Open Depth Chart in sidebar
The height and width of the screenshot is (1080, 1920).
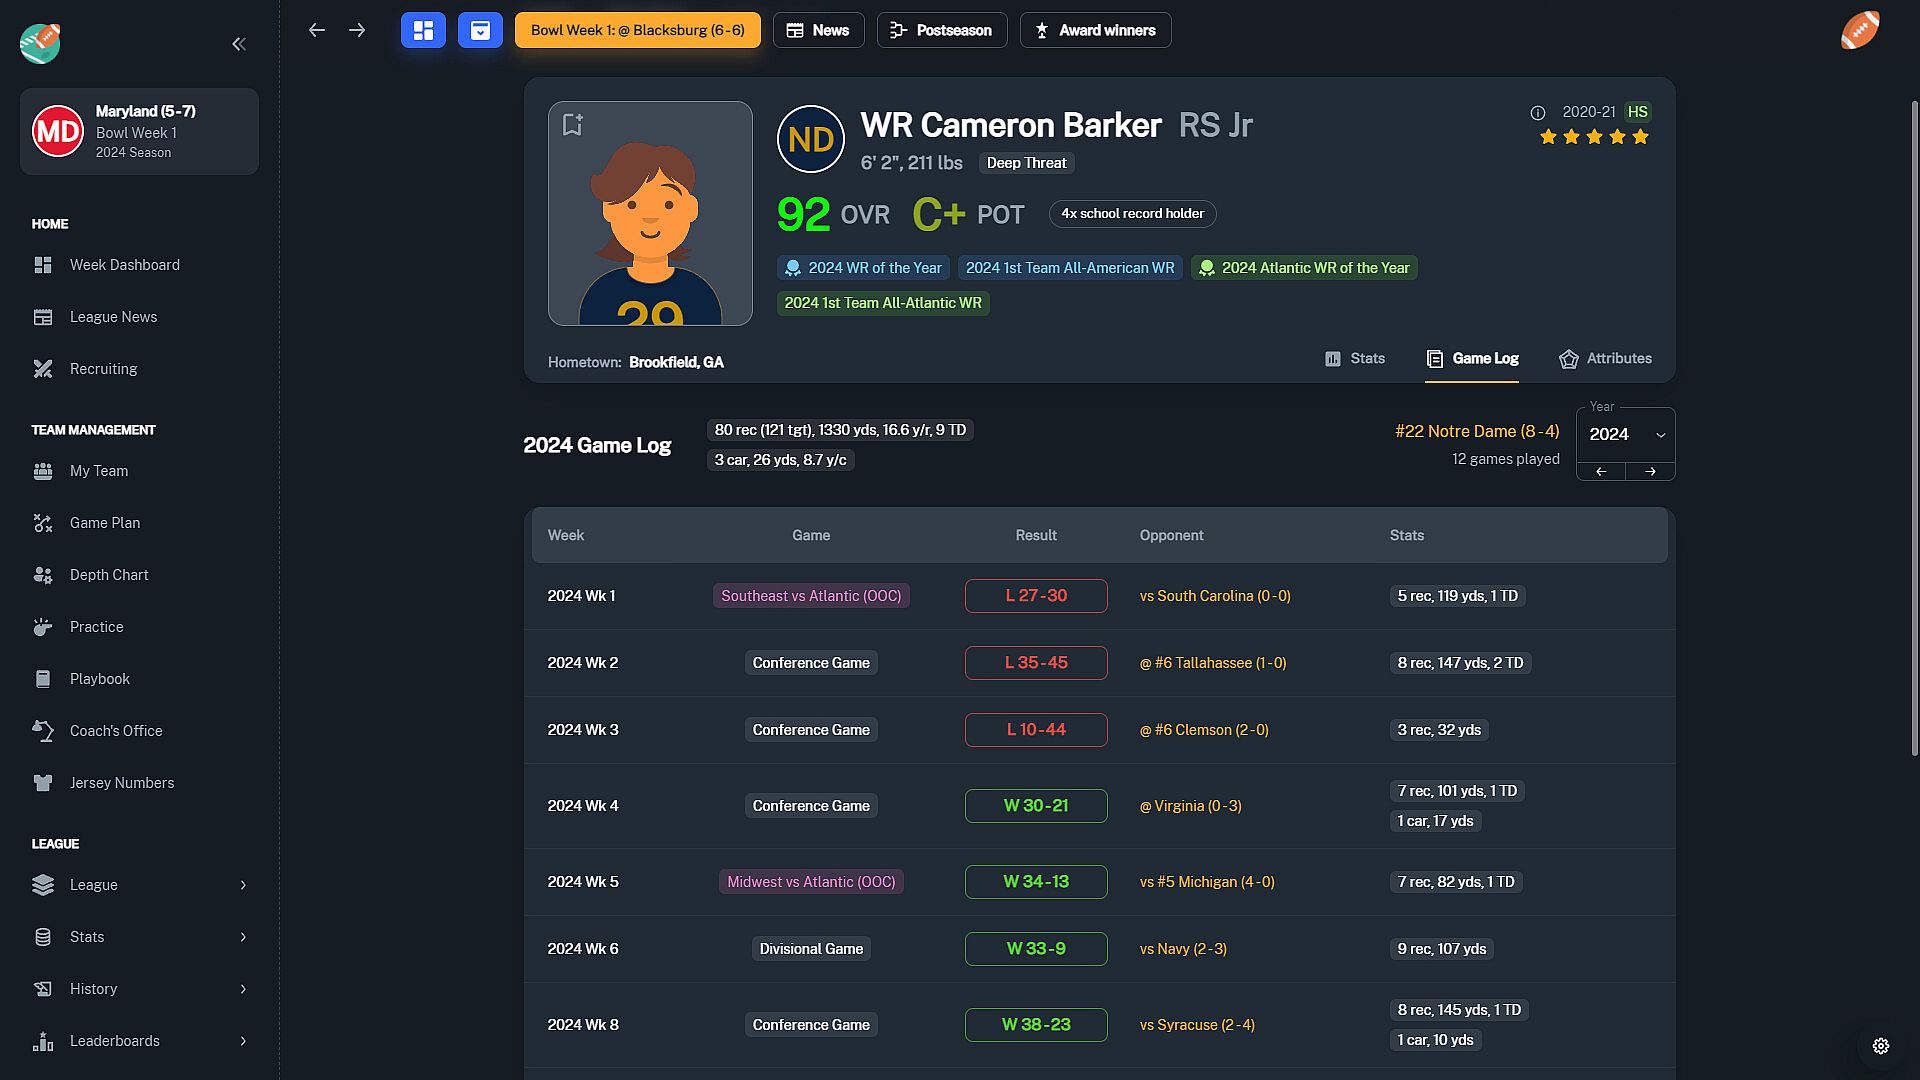click(x=109, y=575)
